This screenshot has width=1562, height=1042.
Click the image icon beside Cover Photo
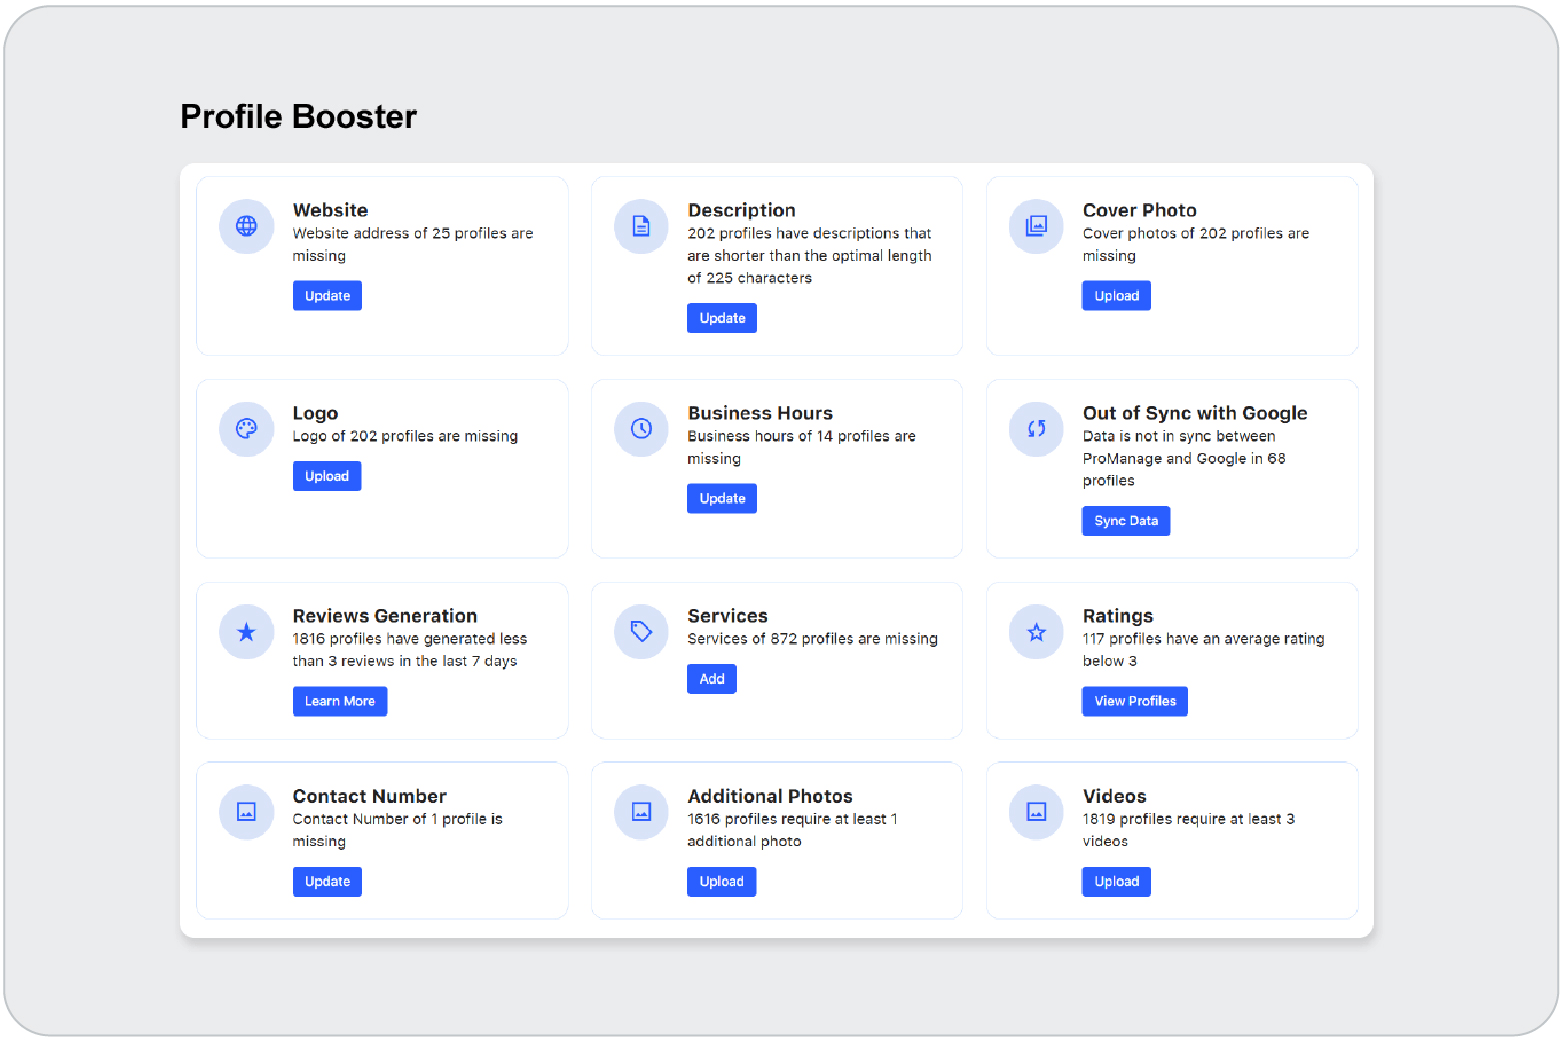coord(1036,226)
